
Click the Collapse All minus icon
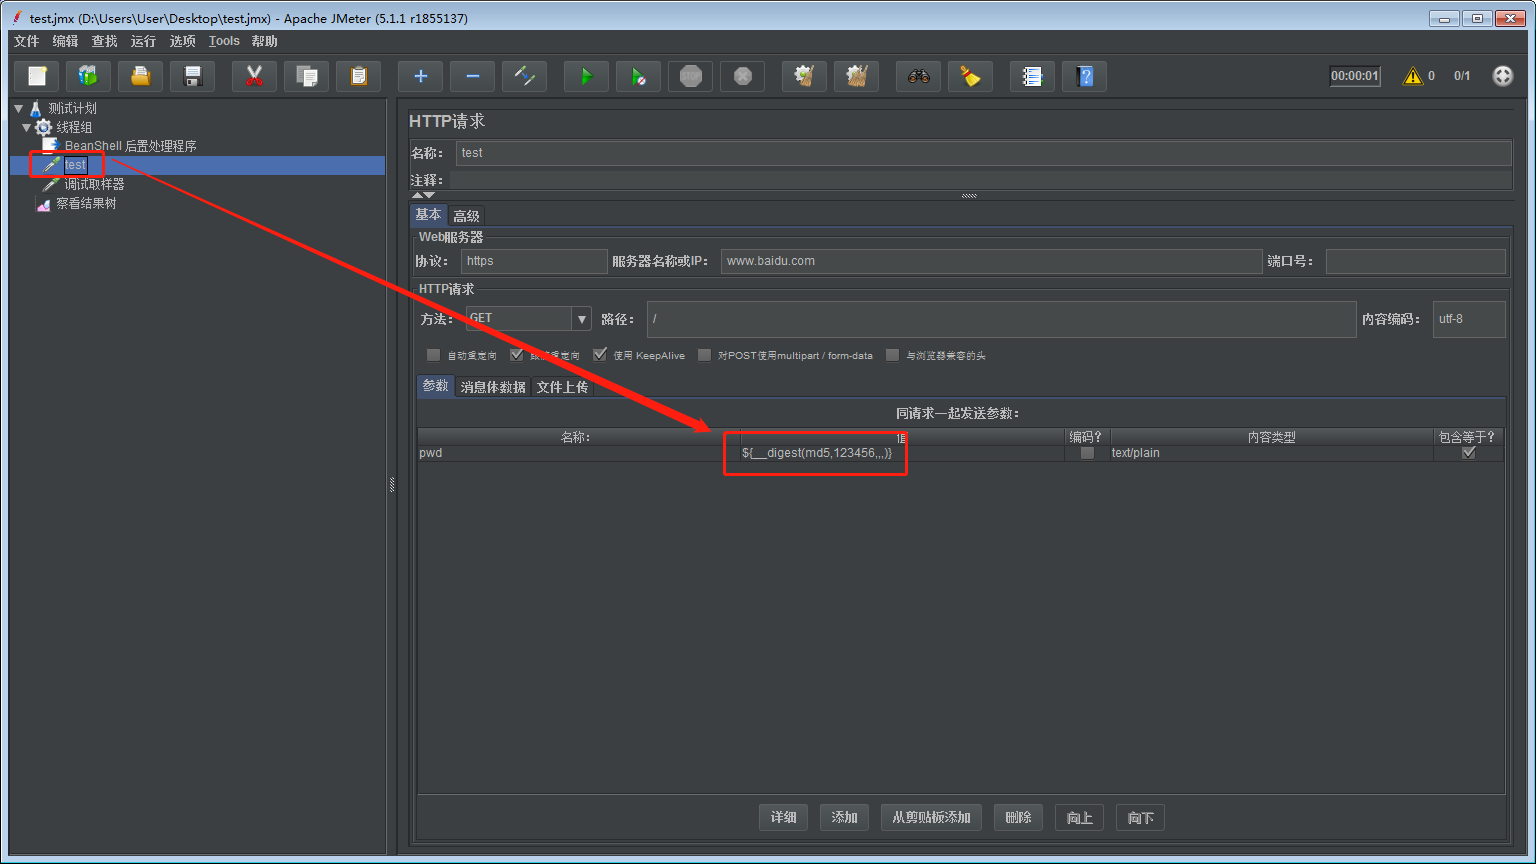pos(473,76)
